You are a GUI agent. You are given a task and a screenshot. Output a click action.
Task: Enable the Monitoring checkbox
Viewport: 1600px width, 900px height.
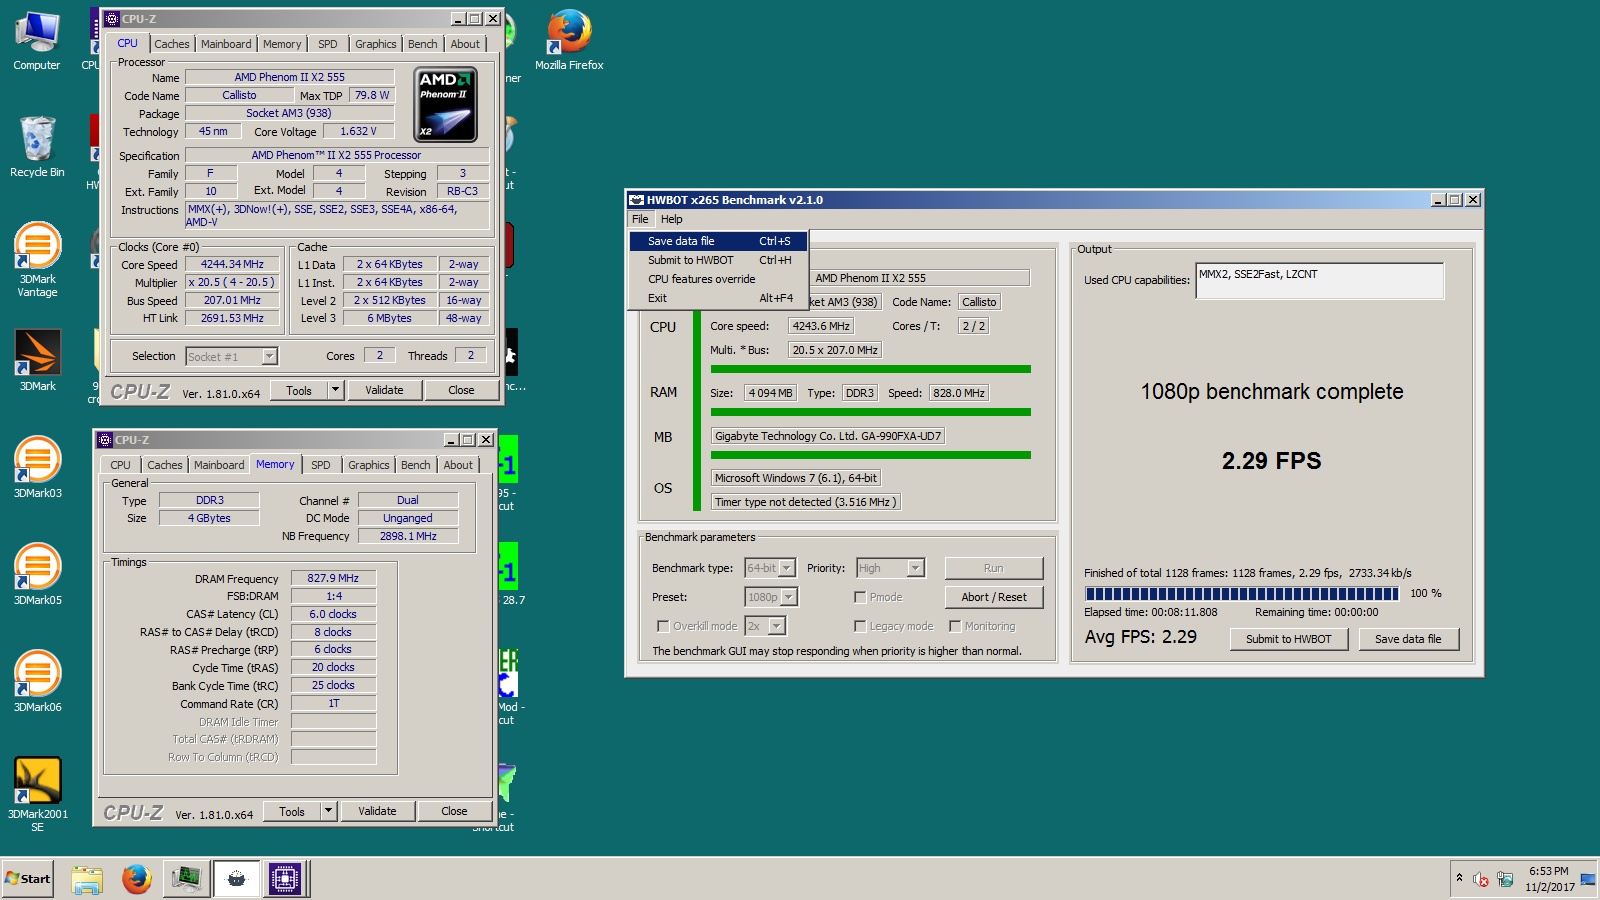click(955, 626)
